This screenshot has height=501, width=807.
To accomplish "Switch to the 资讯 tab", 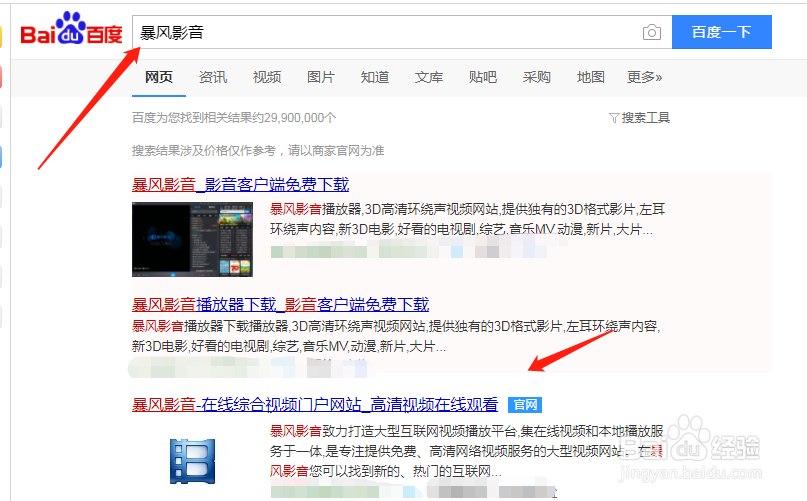I will point(213,77).
